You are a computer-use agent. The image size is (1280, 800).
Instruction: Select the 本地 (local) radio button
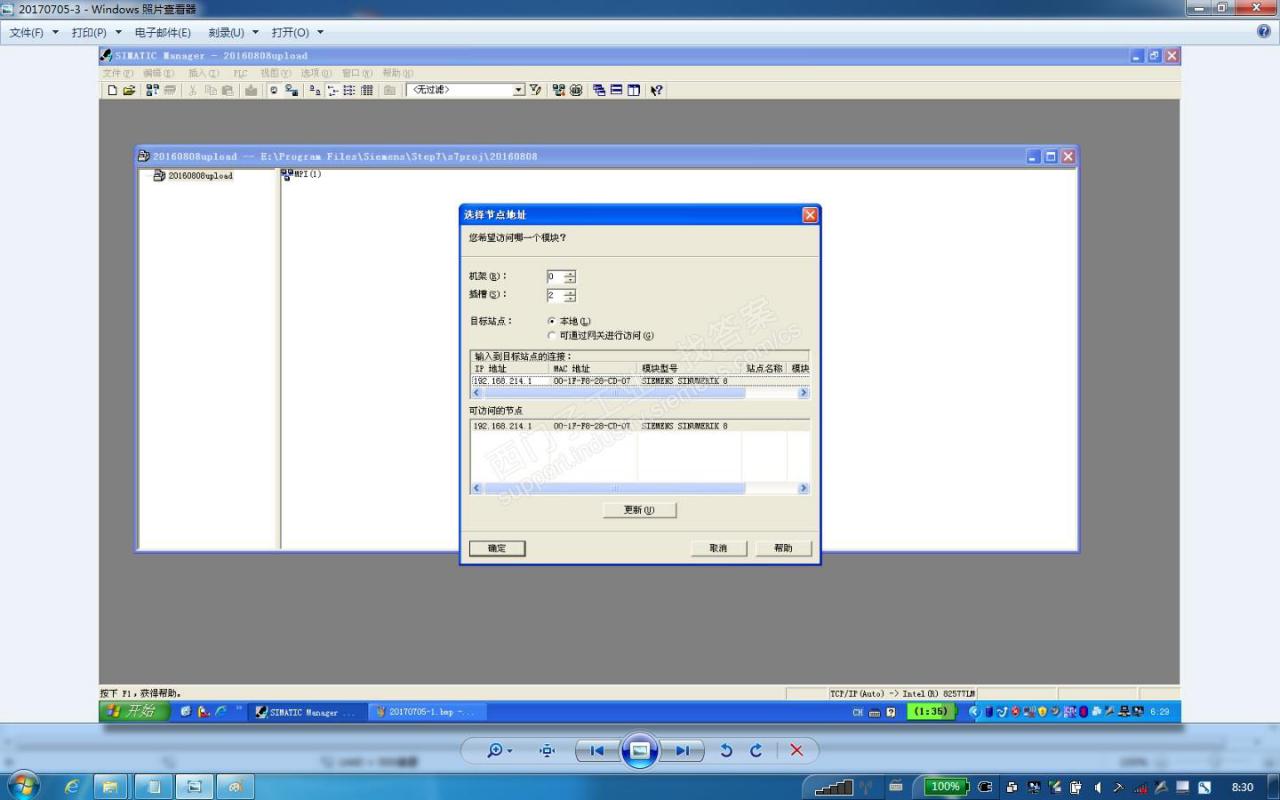[x=552, y=321]
